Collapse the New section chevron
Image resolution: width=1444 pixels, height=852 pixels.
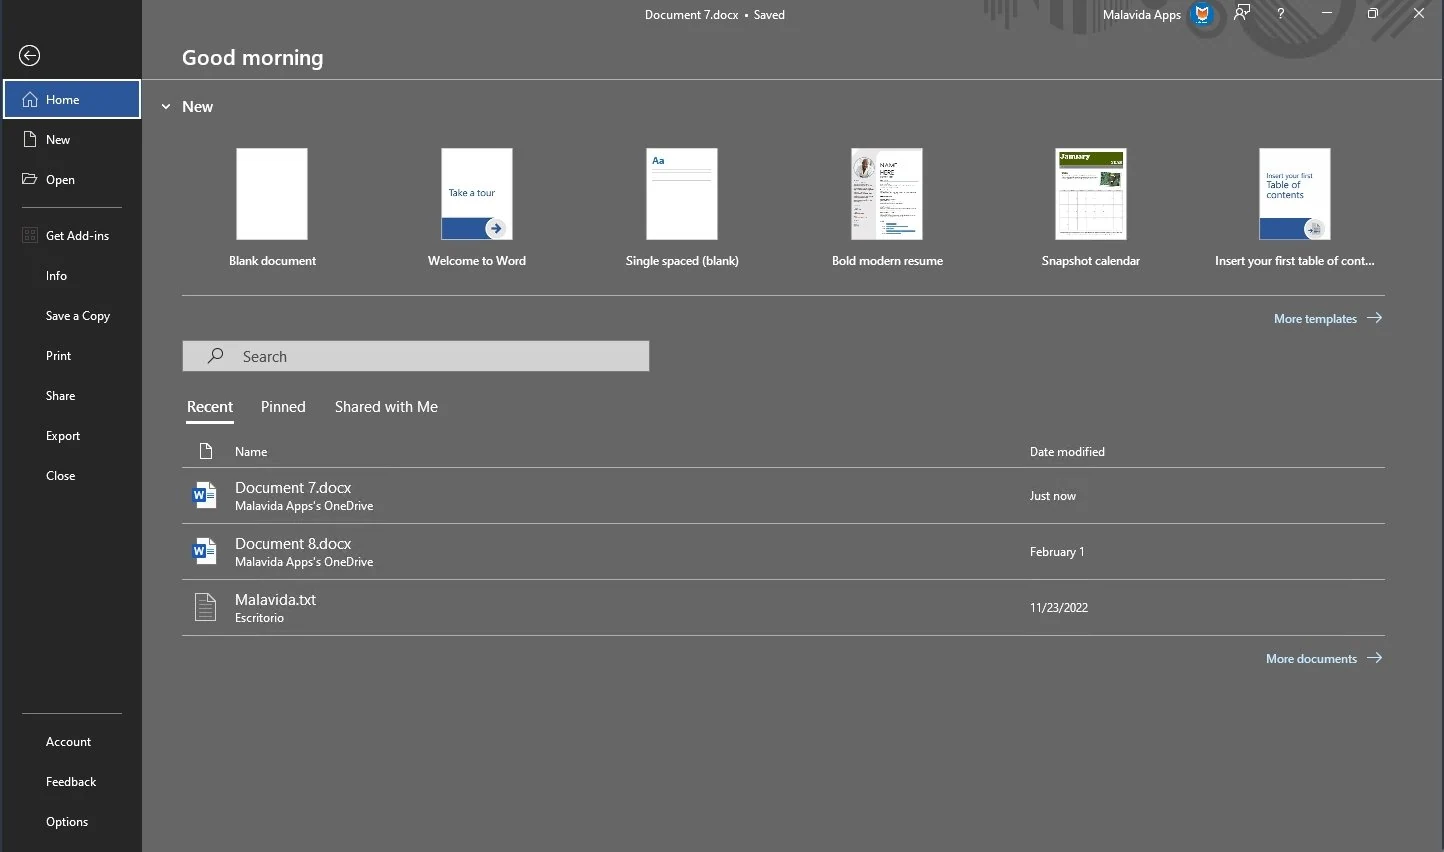(166, 107)
